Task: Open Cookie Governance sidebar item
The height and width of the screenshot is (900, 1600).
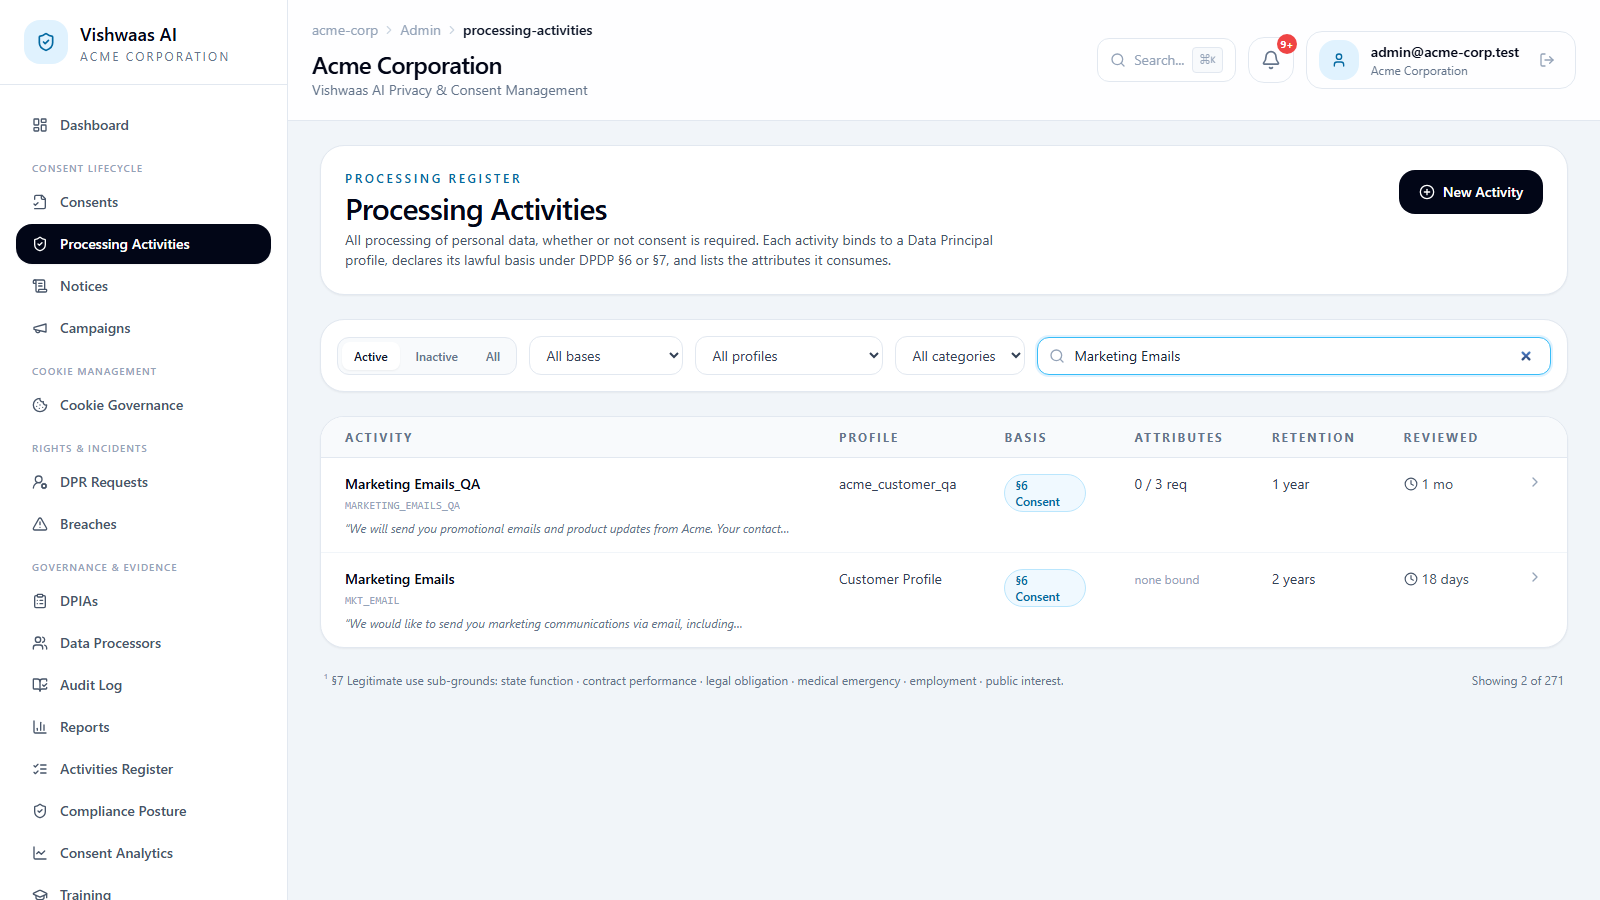Action: (x=143, y=405)
